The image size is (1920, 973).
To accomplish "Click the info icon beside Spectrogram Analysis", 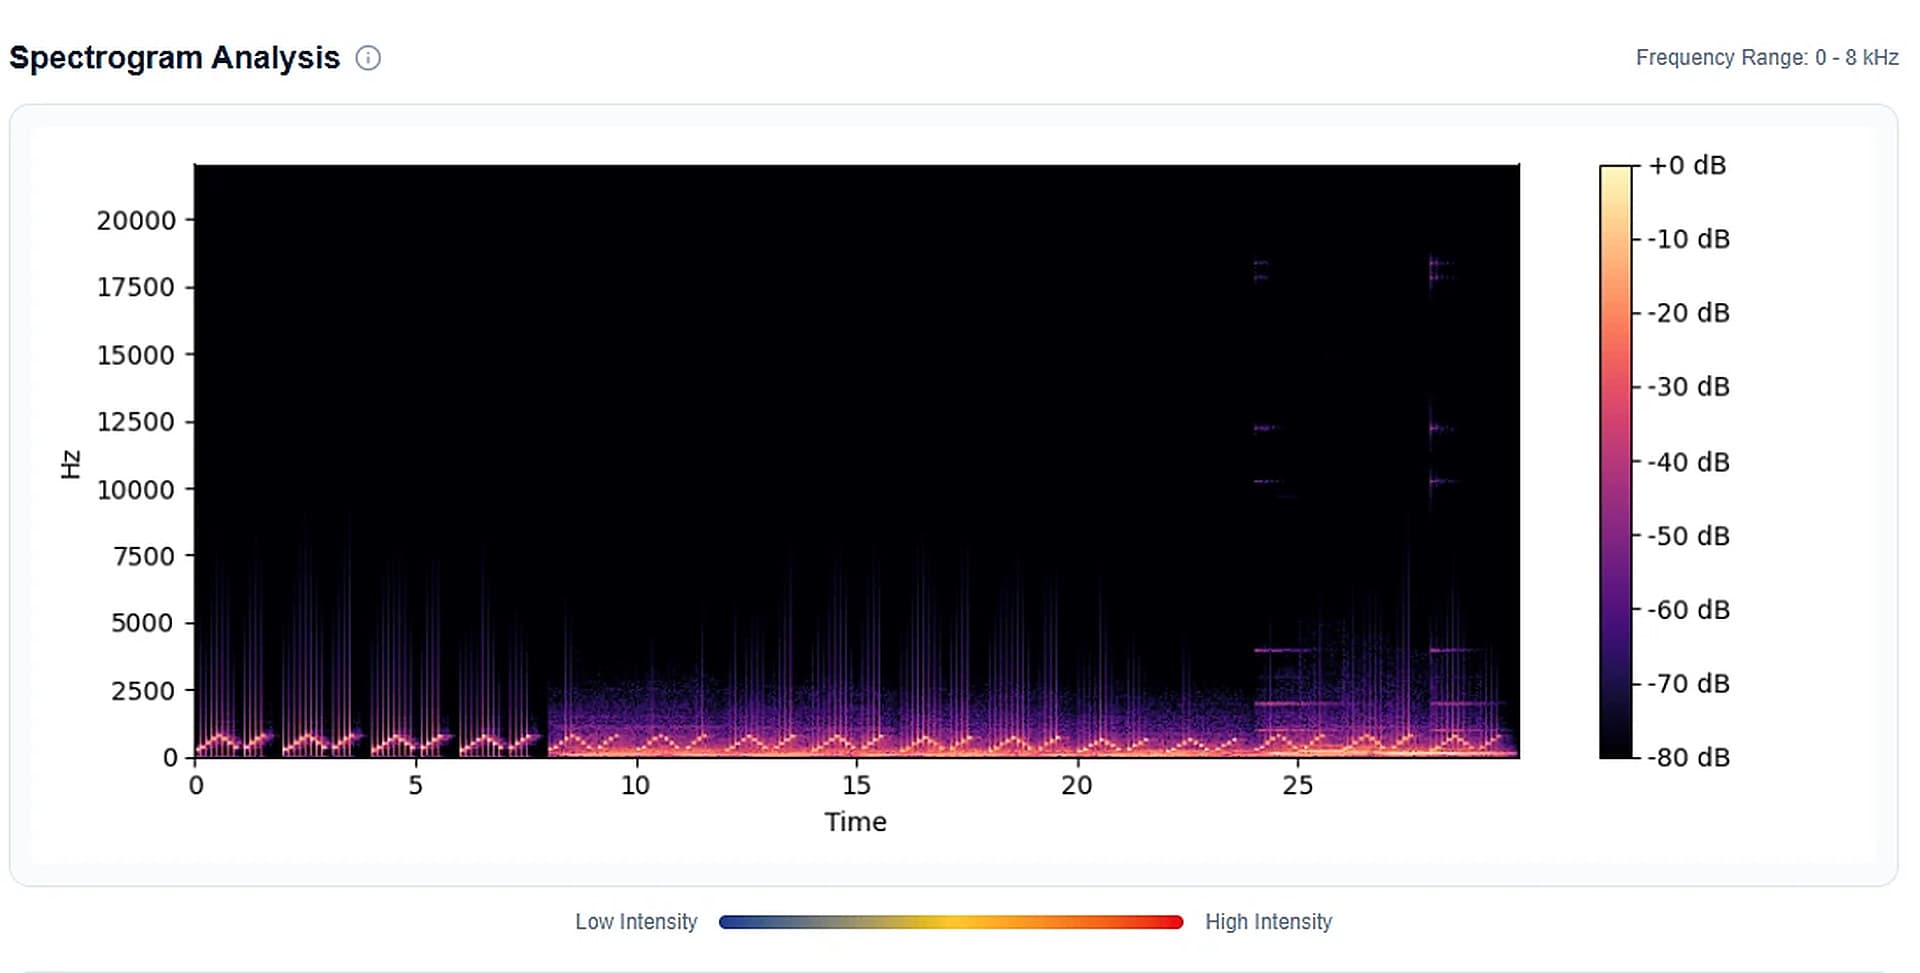I will tap(368, 58).
